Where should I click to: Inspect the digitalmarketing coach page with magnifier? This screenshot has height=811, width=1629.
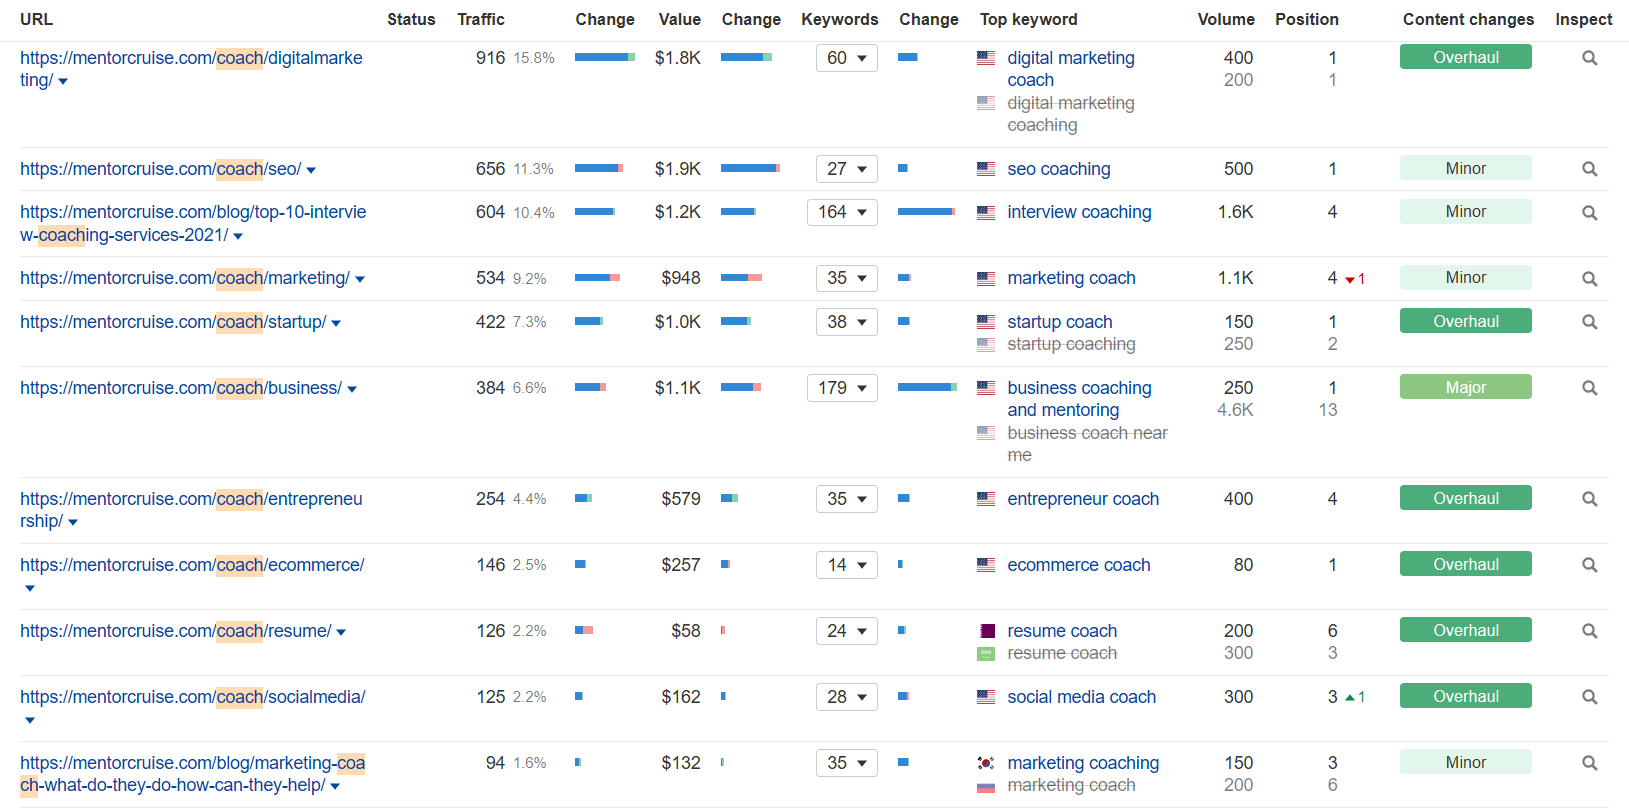click(x=1589, y=58)
